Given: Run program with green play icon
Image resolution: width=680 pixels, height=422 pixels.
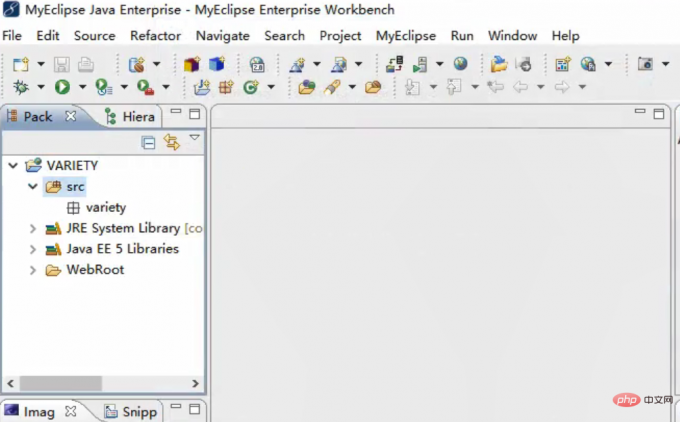Looking at the screenshot, I should [x=62, y=87].
